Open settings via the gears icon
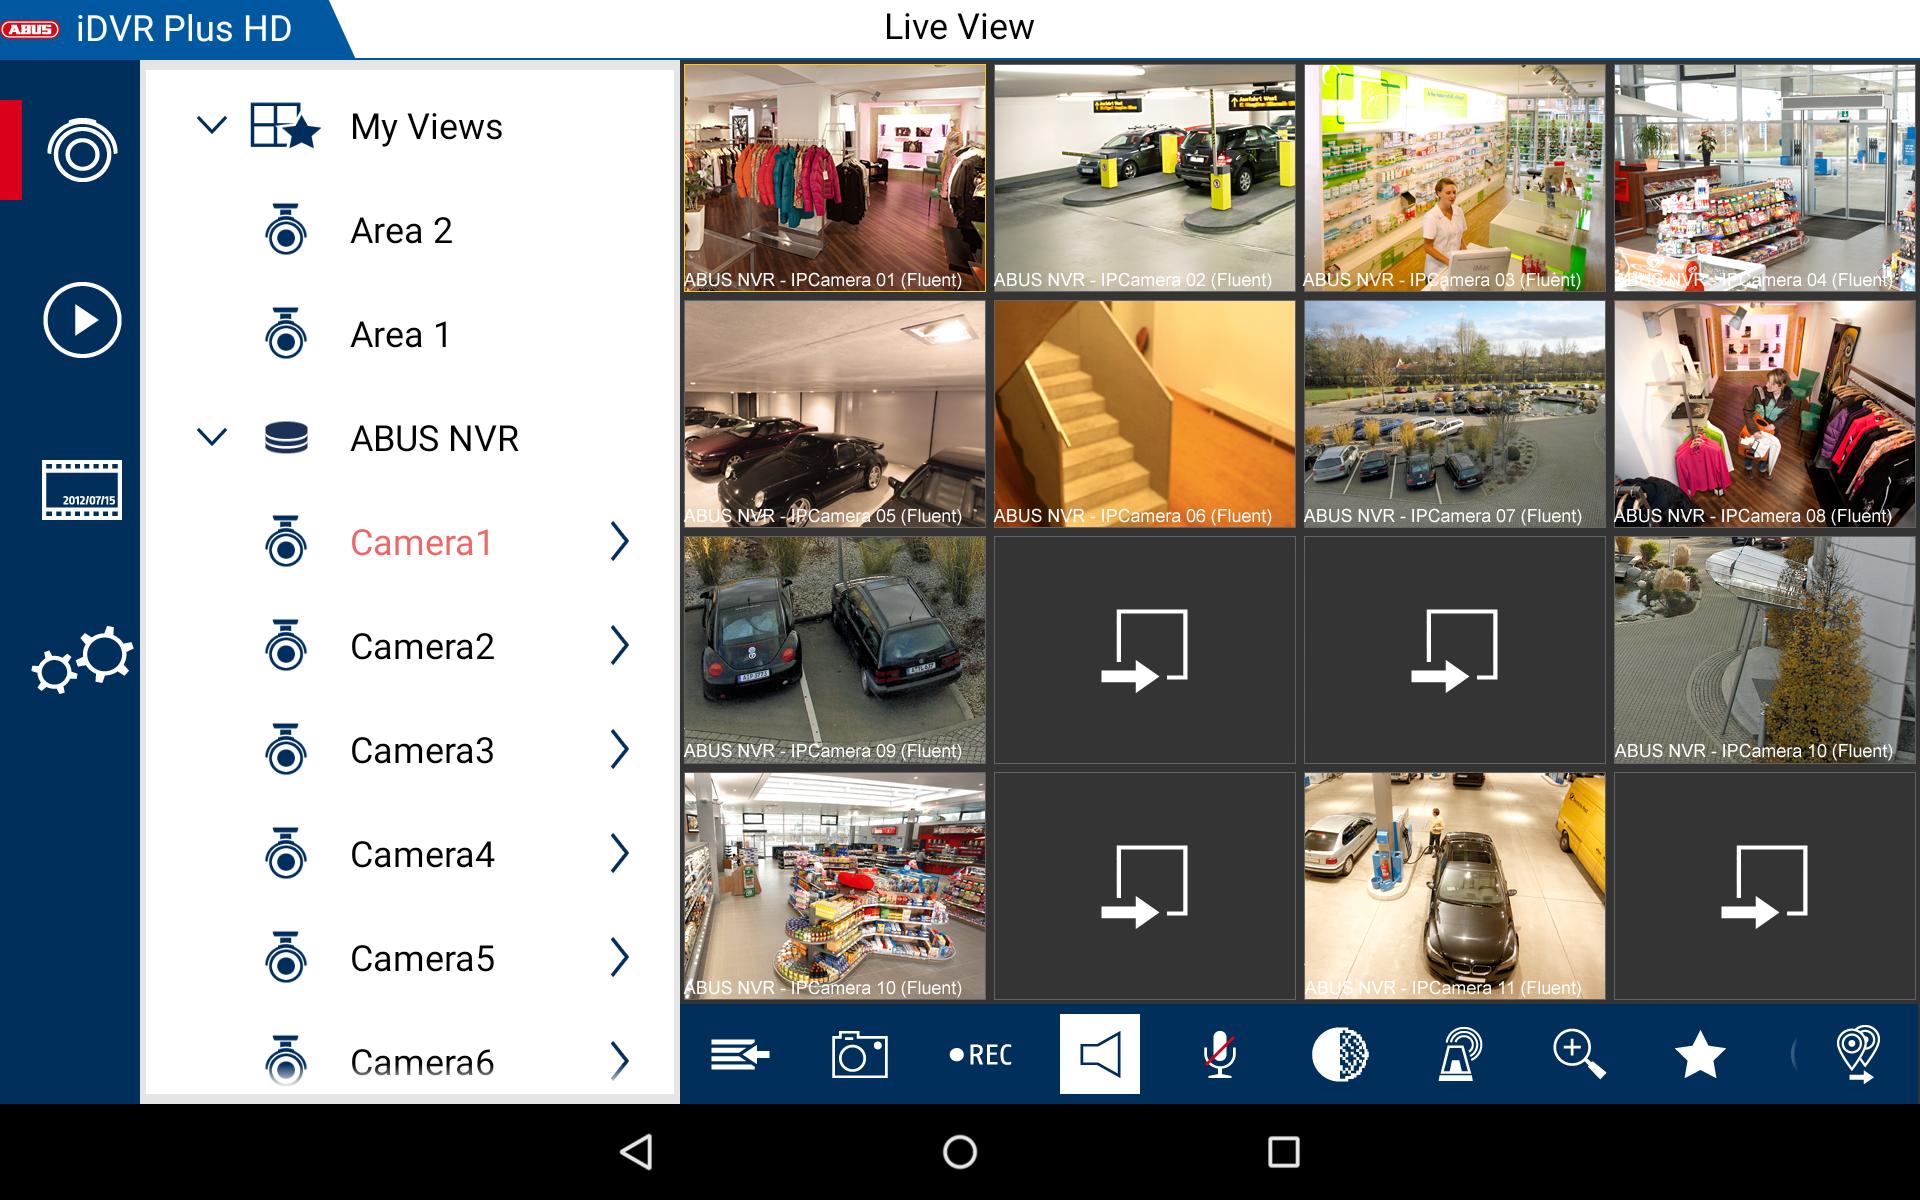The width and height of the screenshot is (1920, 1200). tap(82, 660)
